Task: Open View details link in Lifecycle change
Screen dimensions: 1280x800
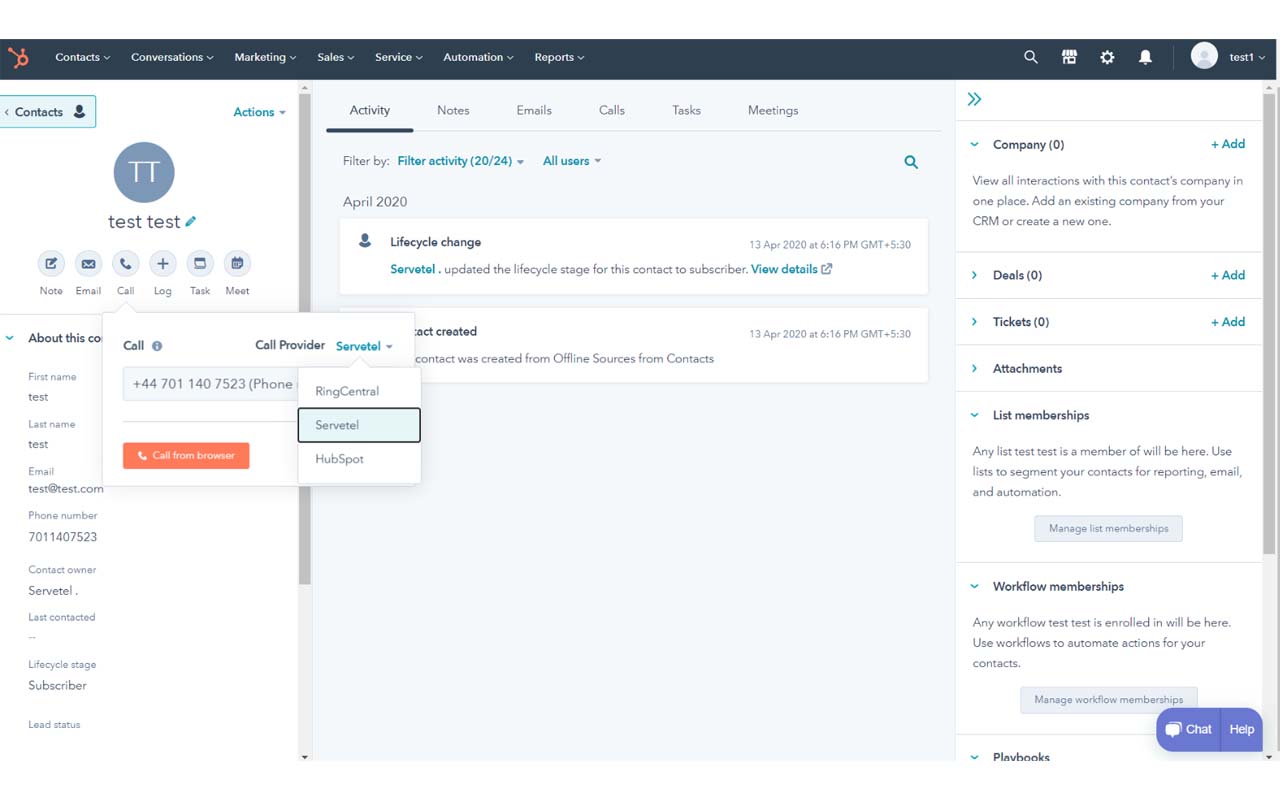Action: click(x=791, y=269)
